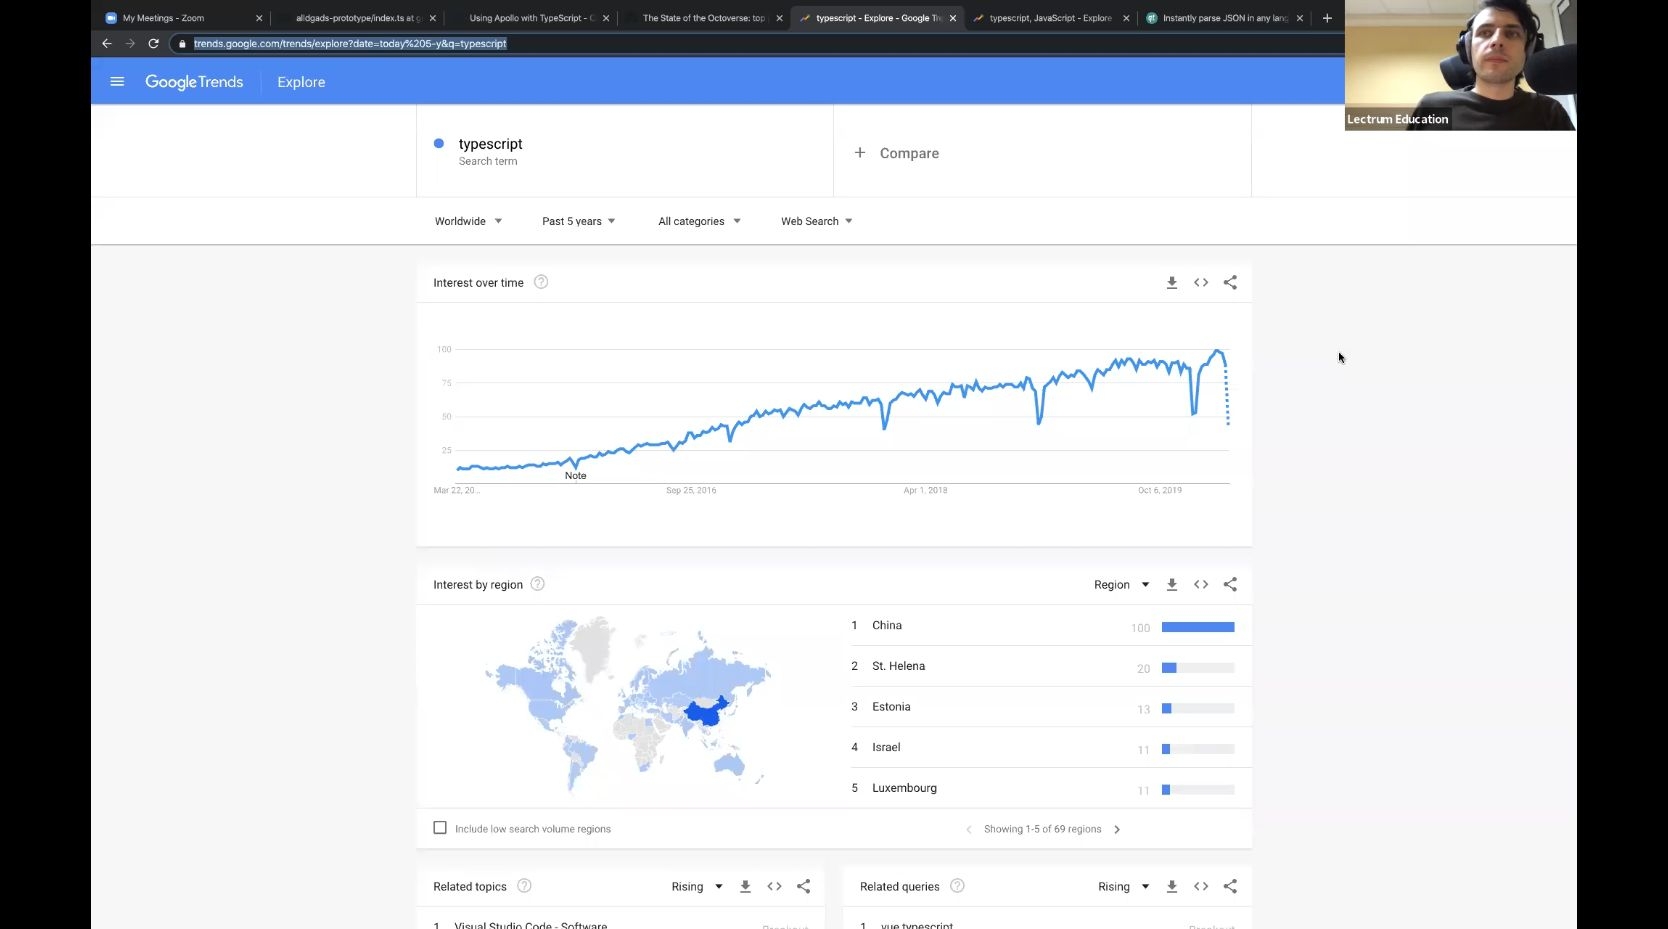The image size is (1668, 929).
Task: Click the browser address bar URL
Action: point(350,44)
